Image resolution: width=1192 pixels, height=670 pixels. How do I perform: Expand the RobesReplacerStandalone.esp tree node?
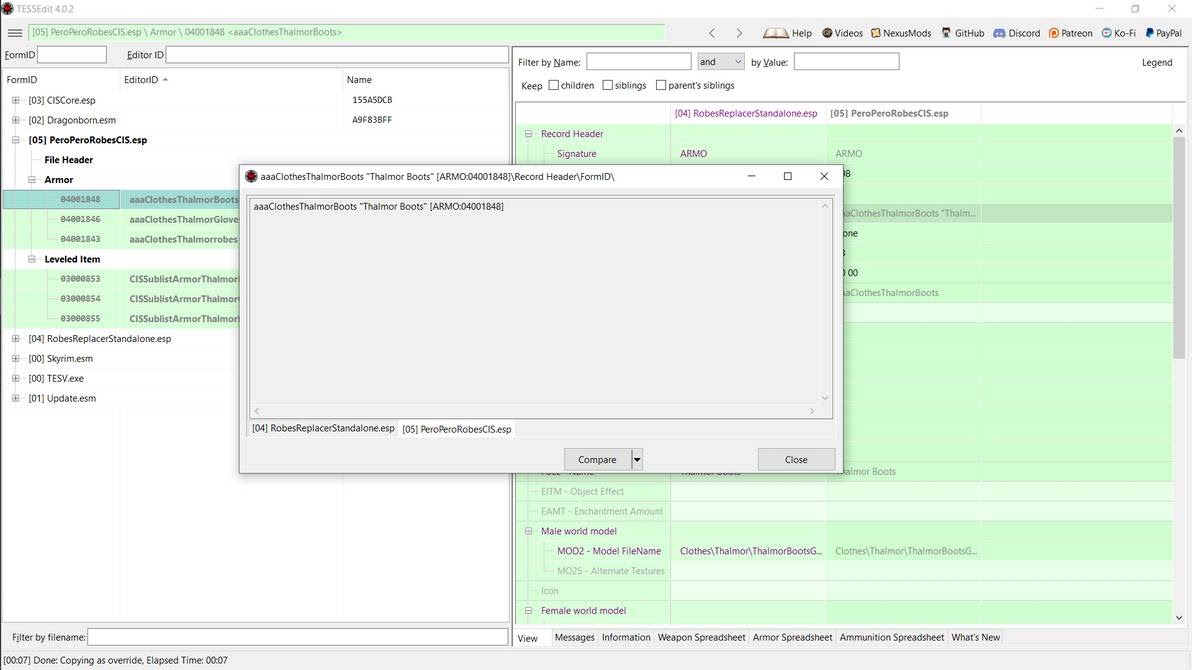15,338
